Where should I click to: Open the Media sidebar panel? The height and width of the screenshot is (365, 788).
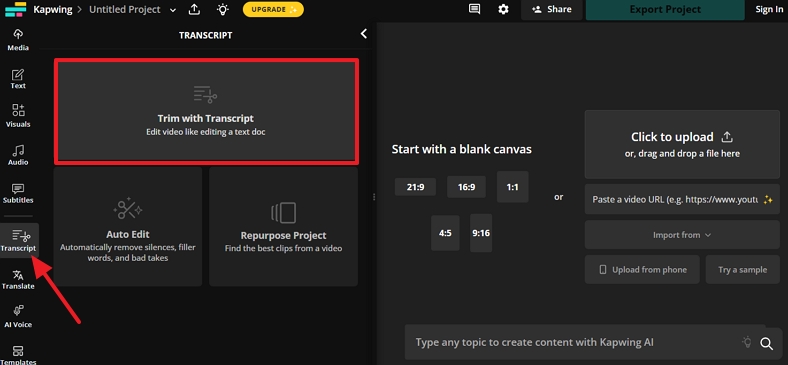tap(18, 40)
